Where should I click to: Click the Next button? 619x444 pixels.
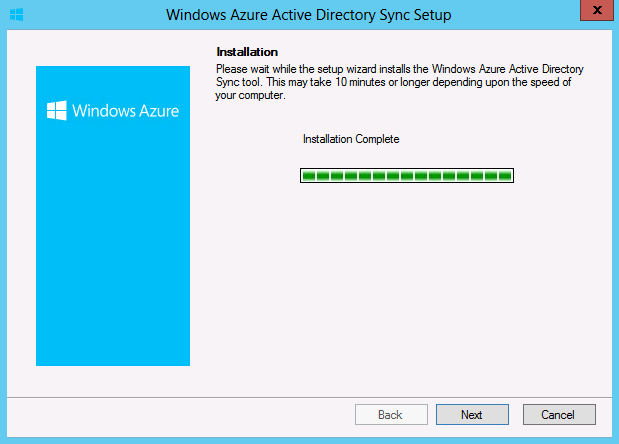(472, 414)
